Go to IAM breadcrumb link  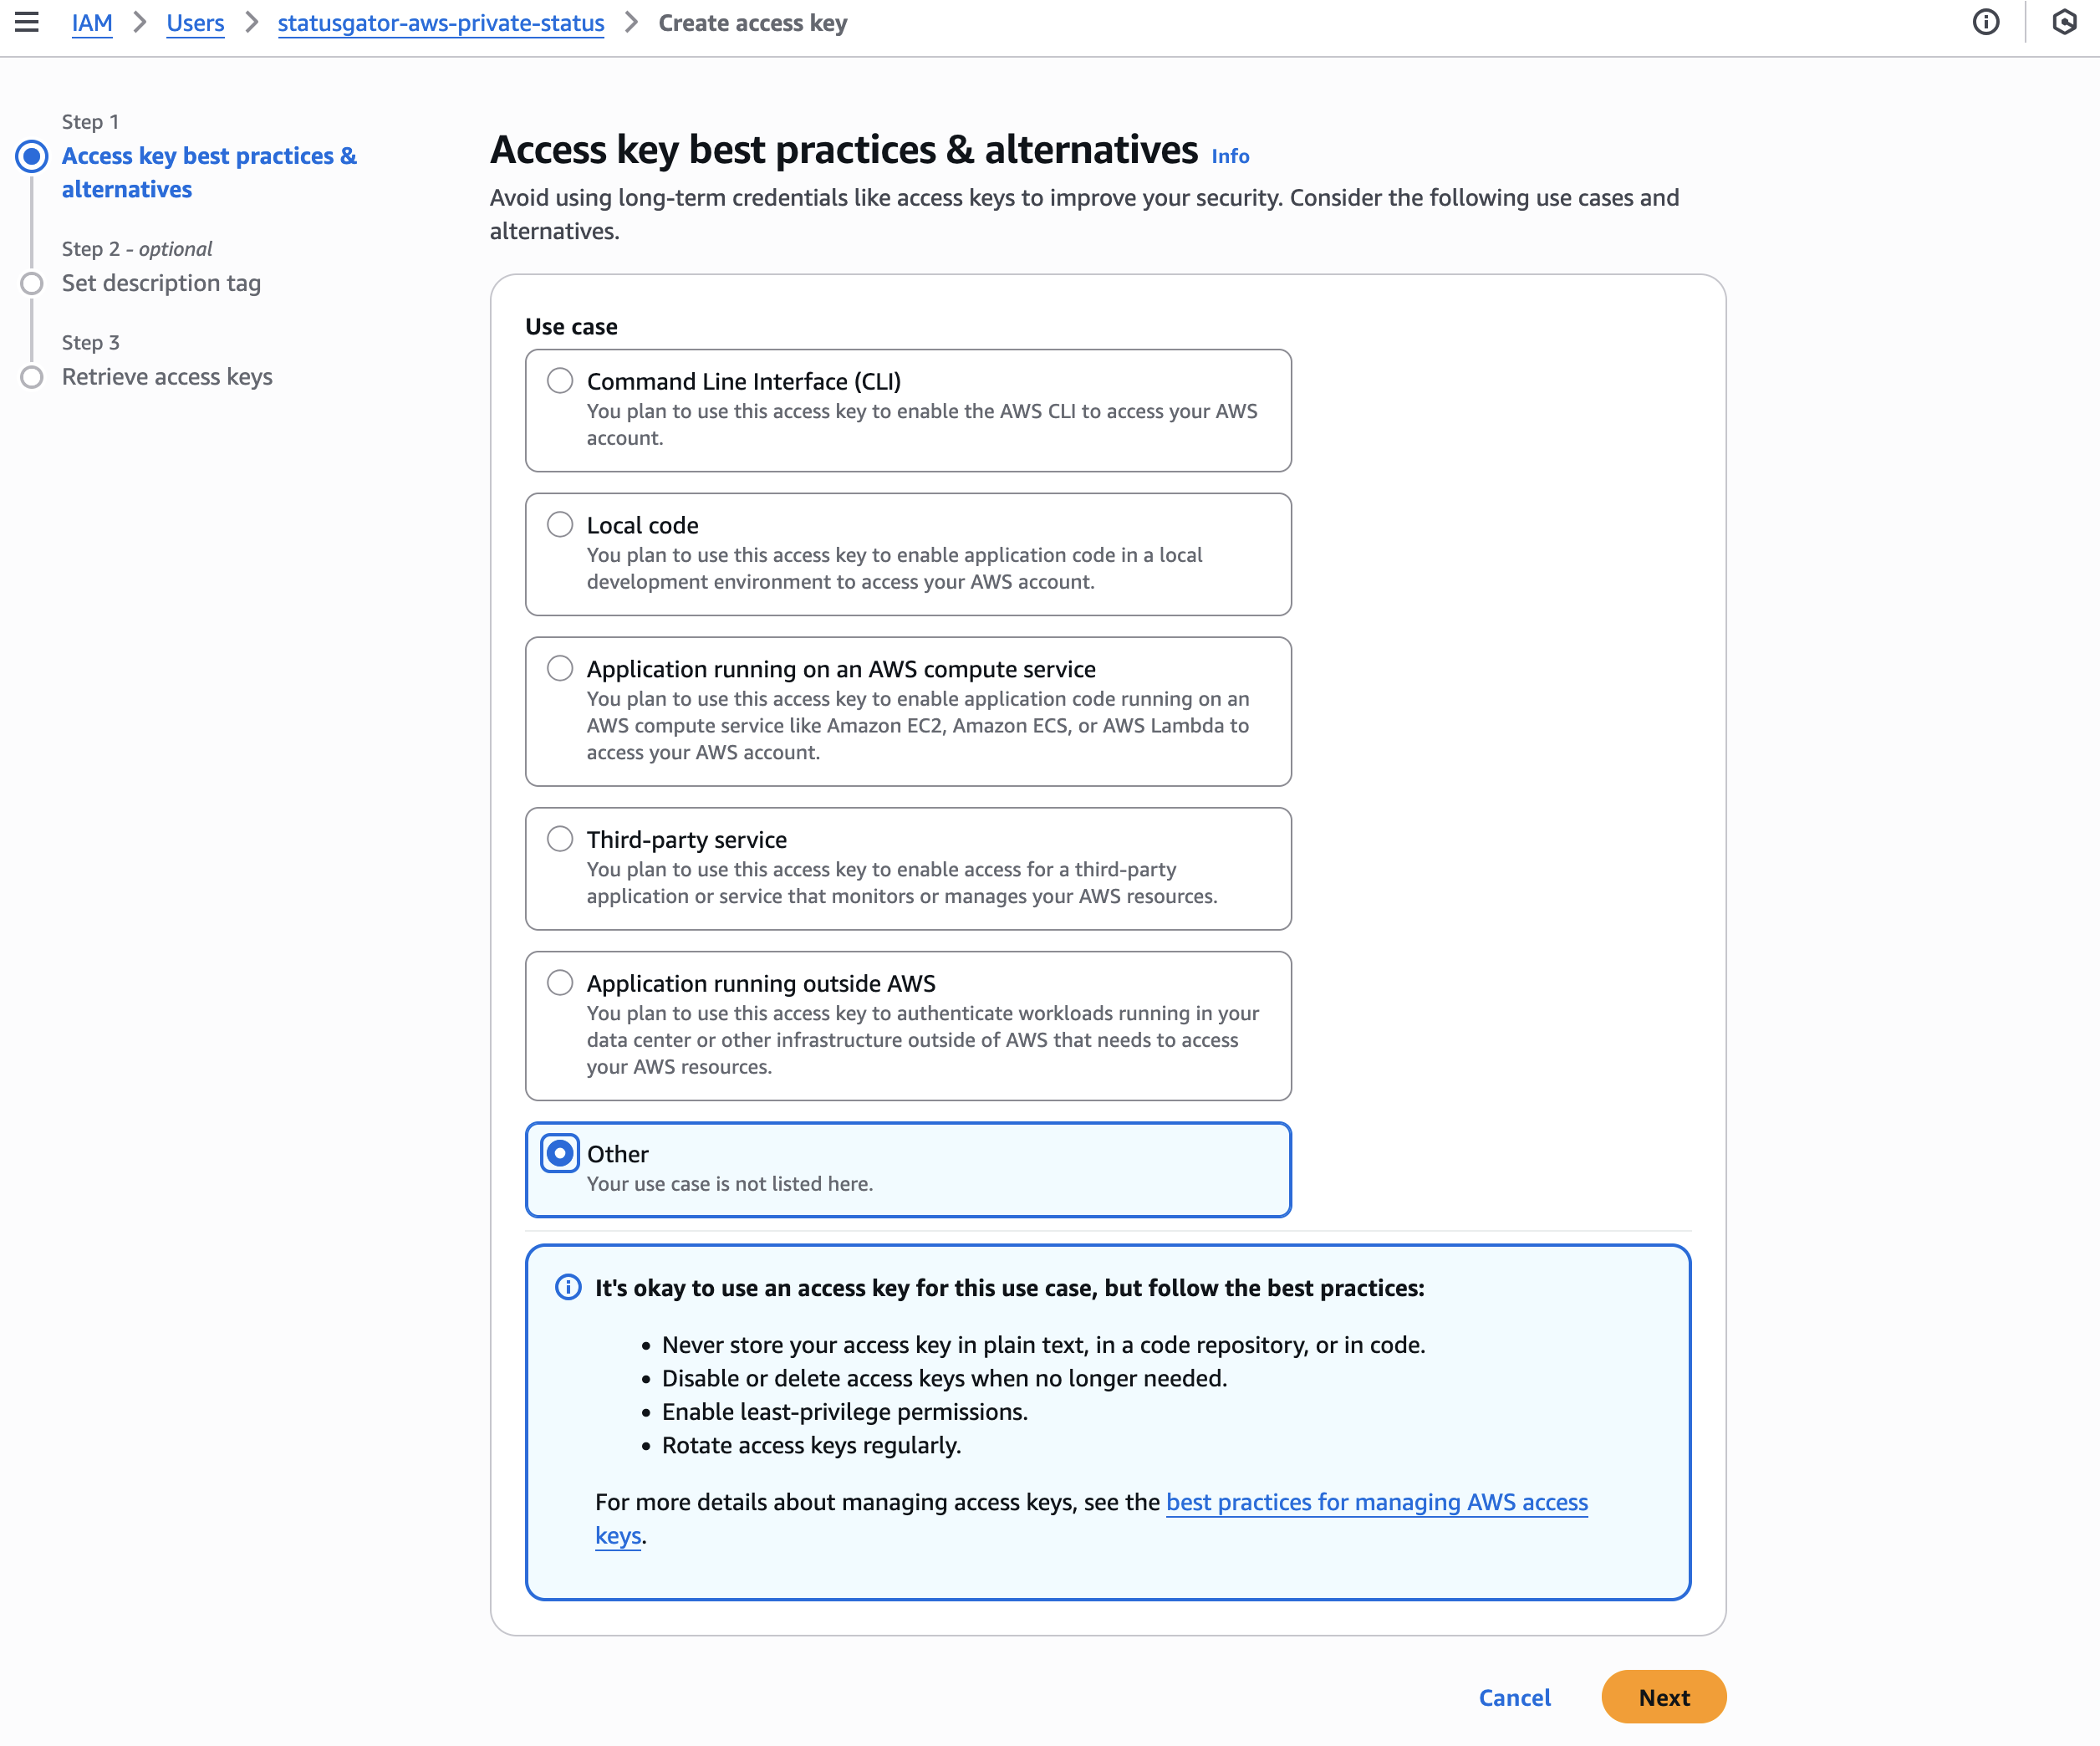tap(92, 23)
